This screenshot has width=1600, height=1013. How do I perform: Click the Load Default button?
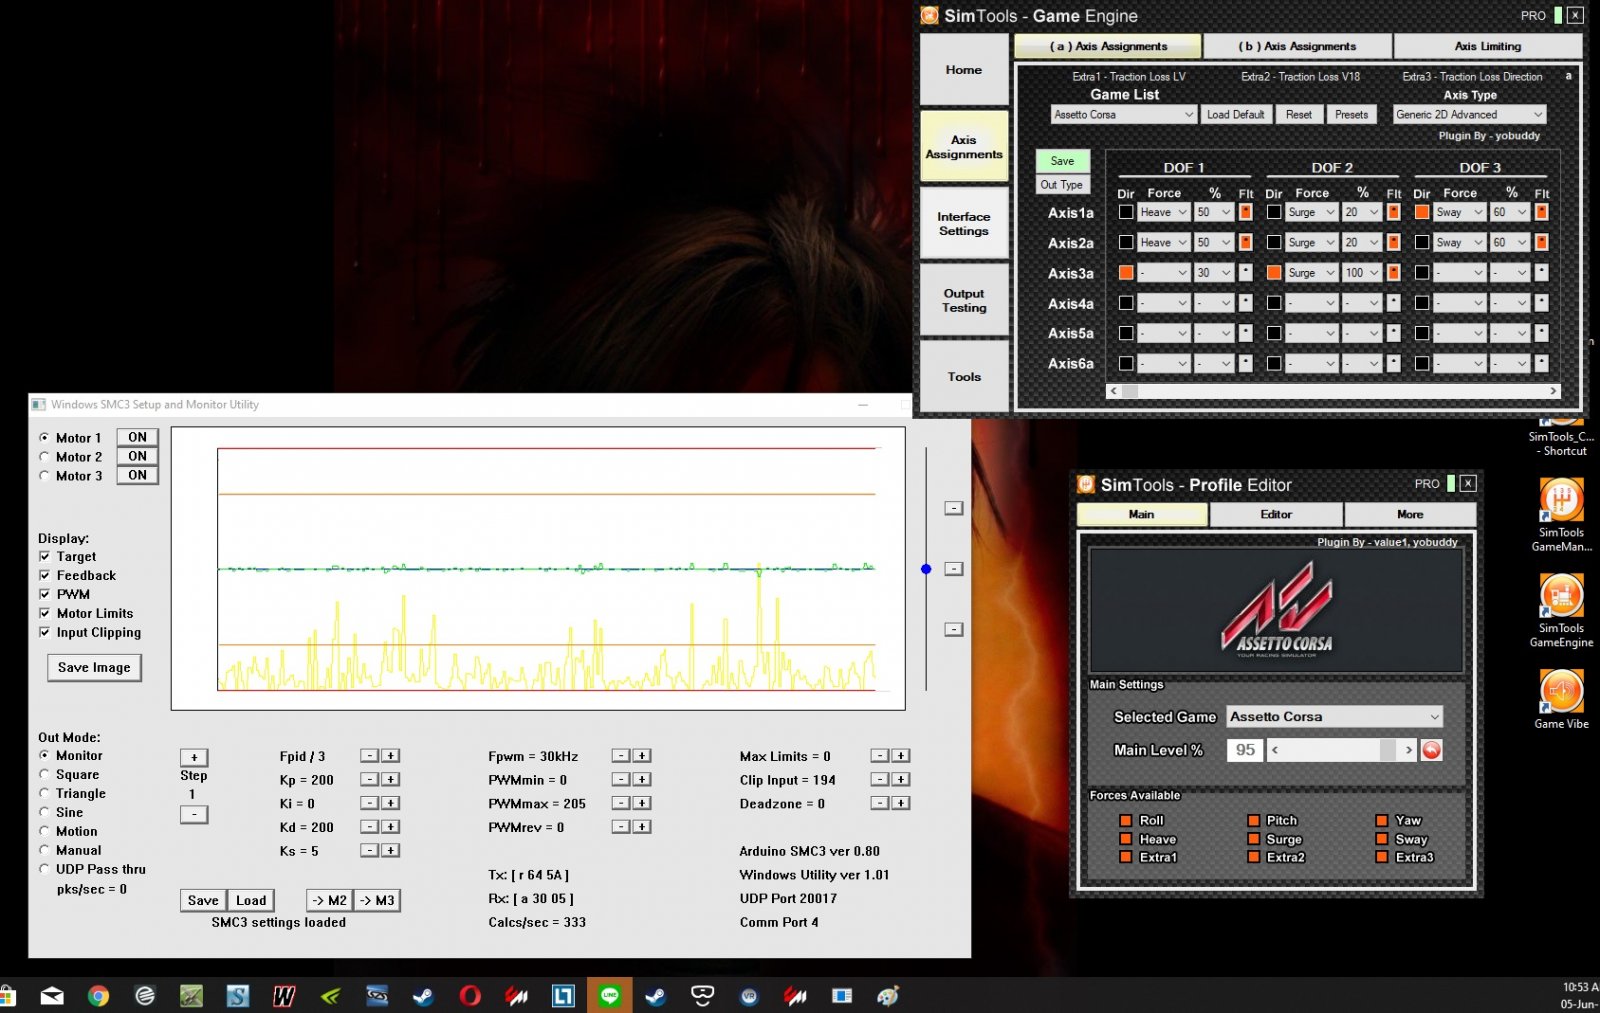coord(1235,114)
